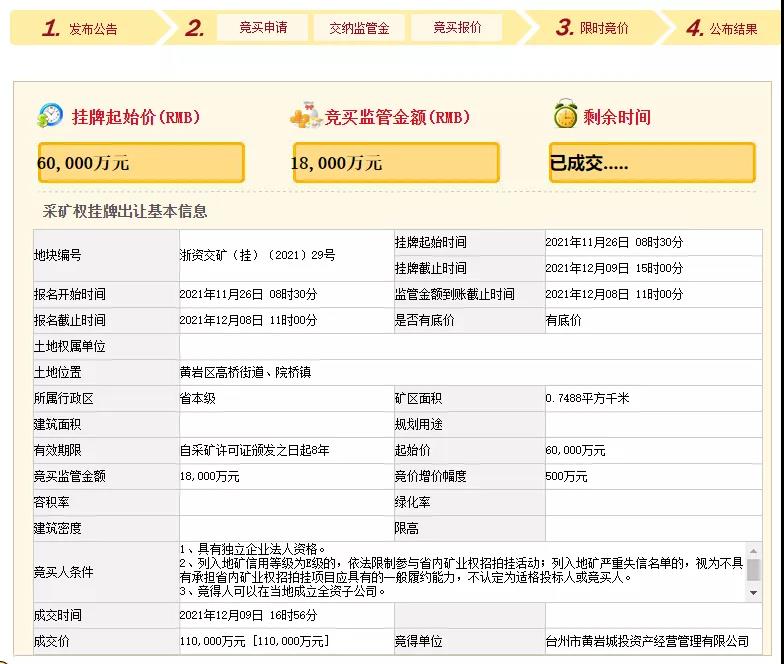Click inside the 竞买人条件 text area
This screenshot has height=664, width=784.
[460, 572]
